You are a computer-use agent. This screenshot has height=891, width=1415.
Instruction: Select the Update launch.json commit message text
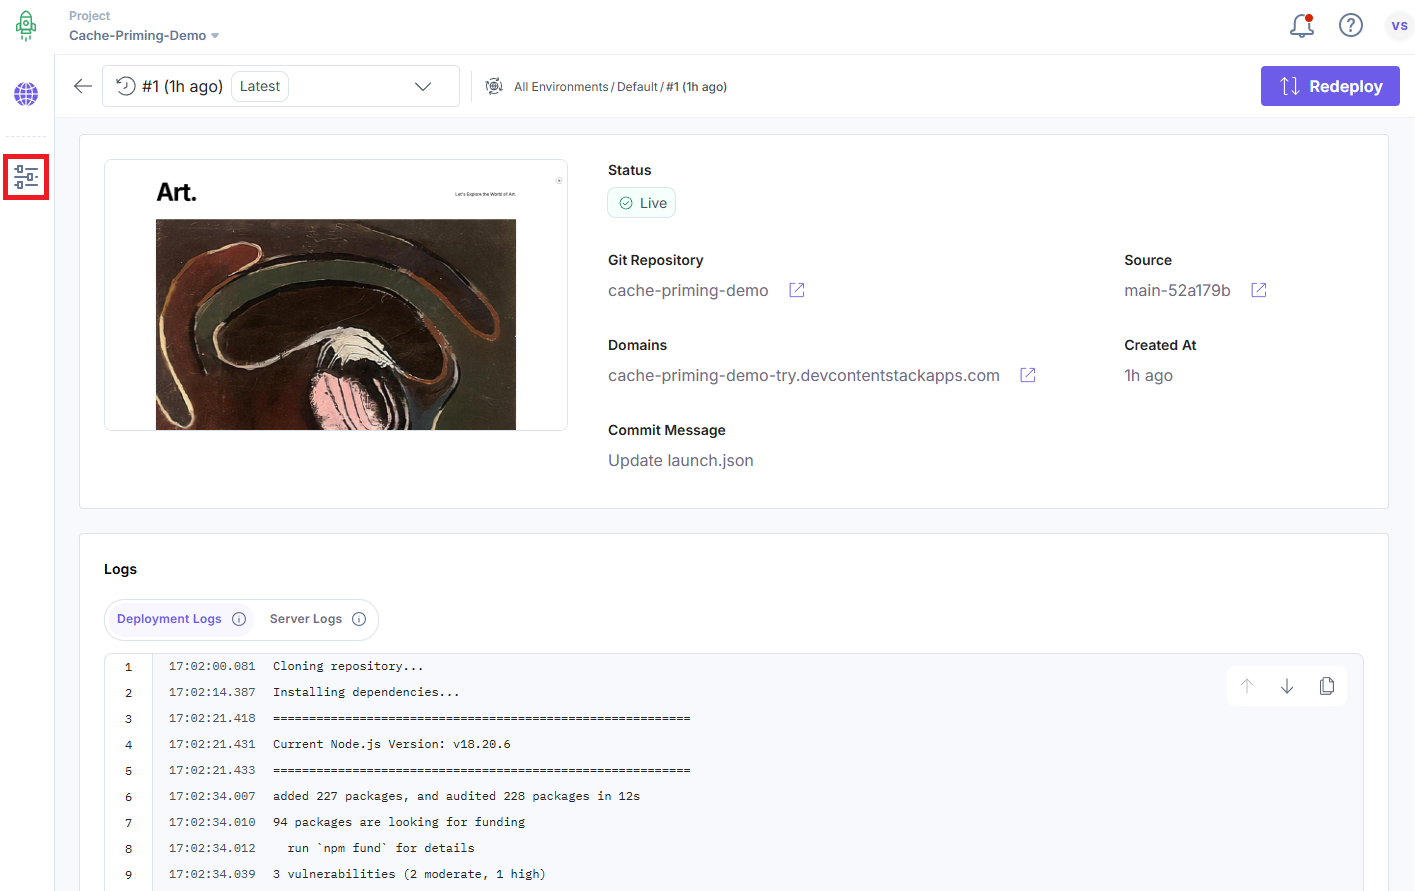681,460
